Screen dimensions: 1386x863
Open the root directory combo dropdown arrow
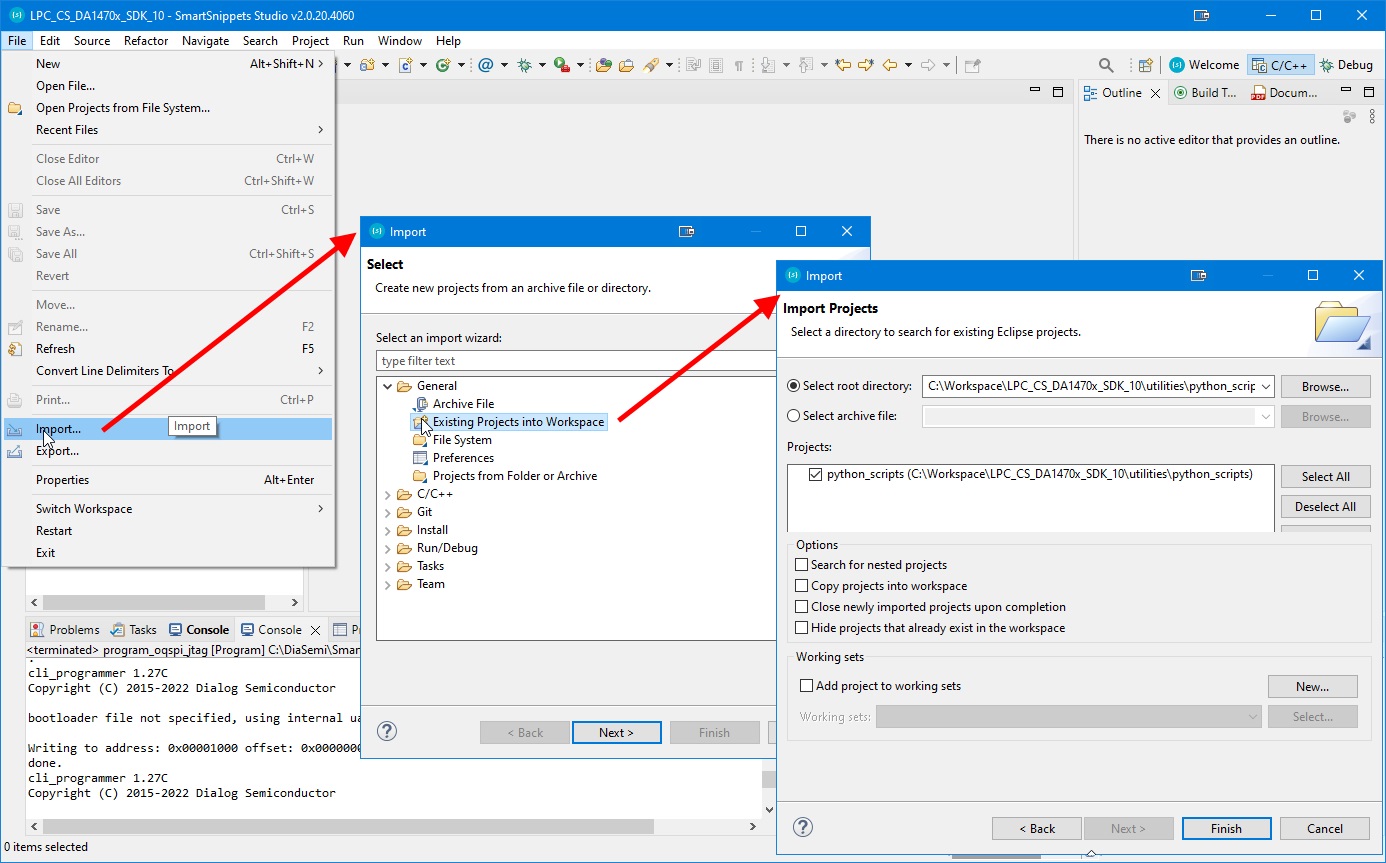(1266, 386)
